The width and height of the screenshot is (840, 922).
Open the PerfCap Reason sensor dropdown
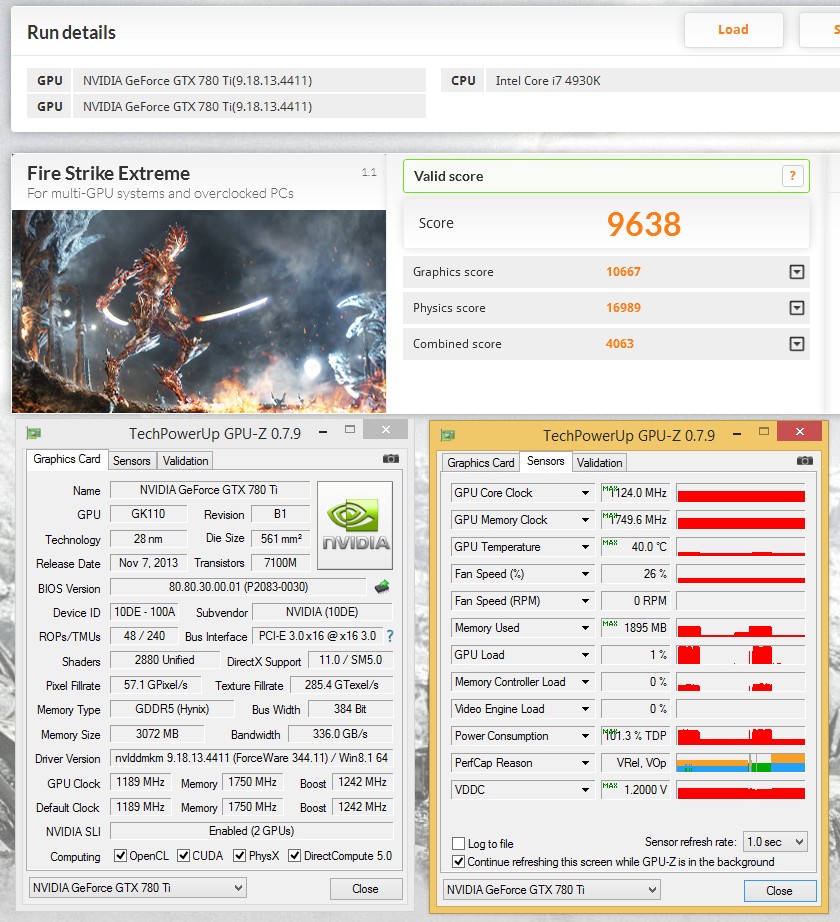point(585,763)
